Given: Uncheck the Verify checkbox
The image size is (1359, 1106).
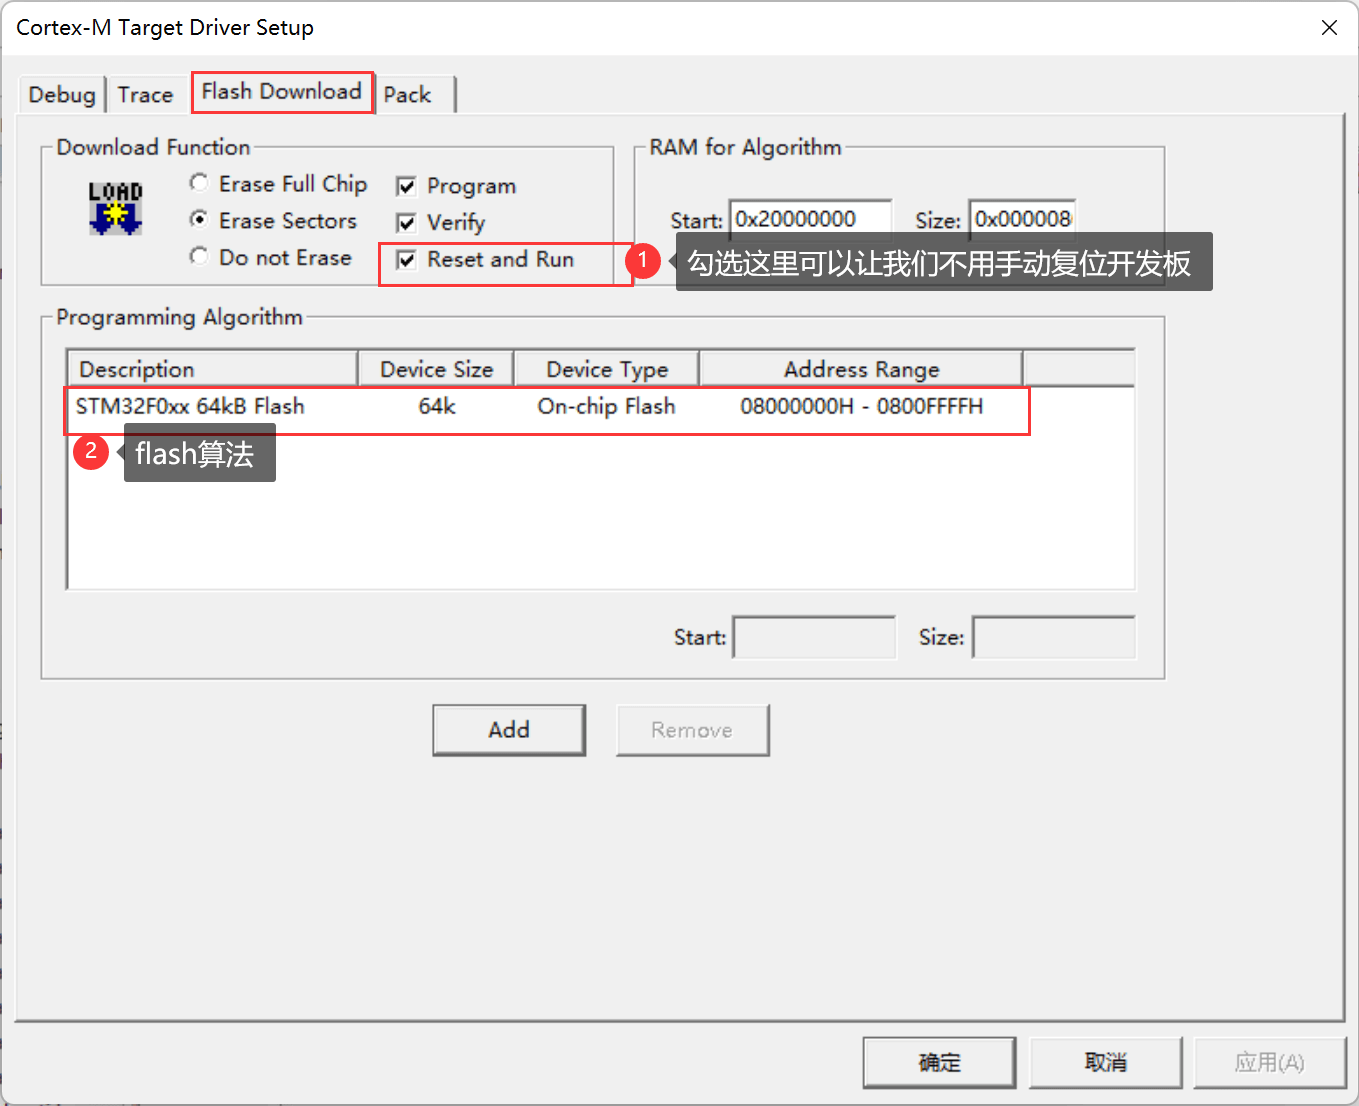Looking at the screenshot, I should [407, 223].
